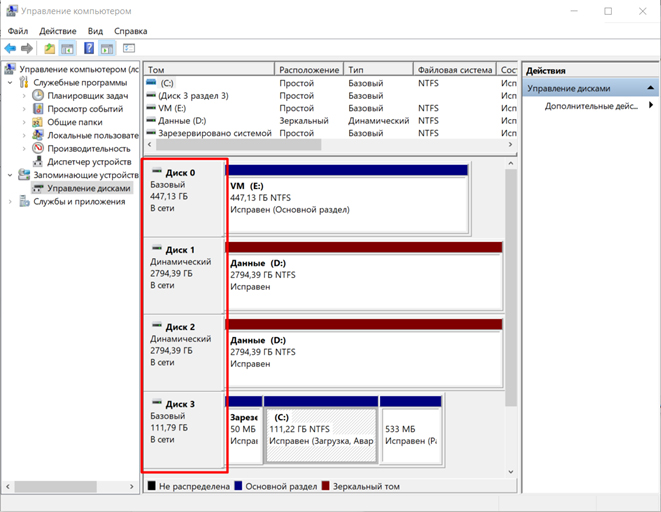661x512 pixels.
Task: Expand the Общие папки node
Action: (24, 122)
